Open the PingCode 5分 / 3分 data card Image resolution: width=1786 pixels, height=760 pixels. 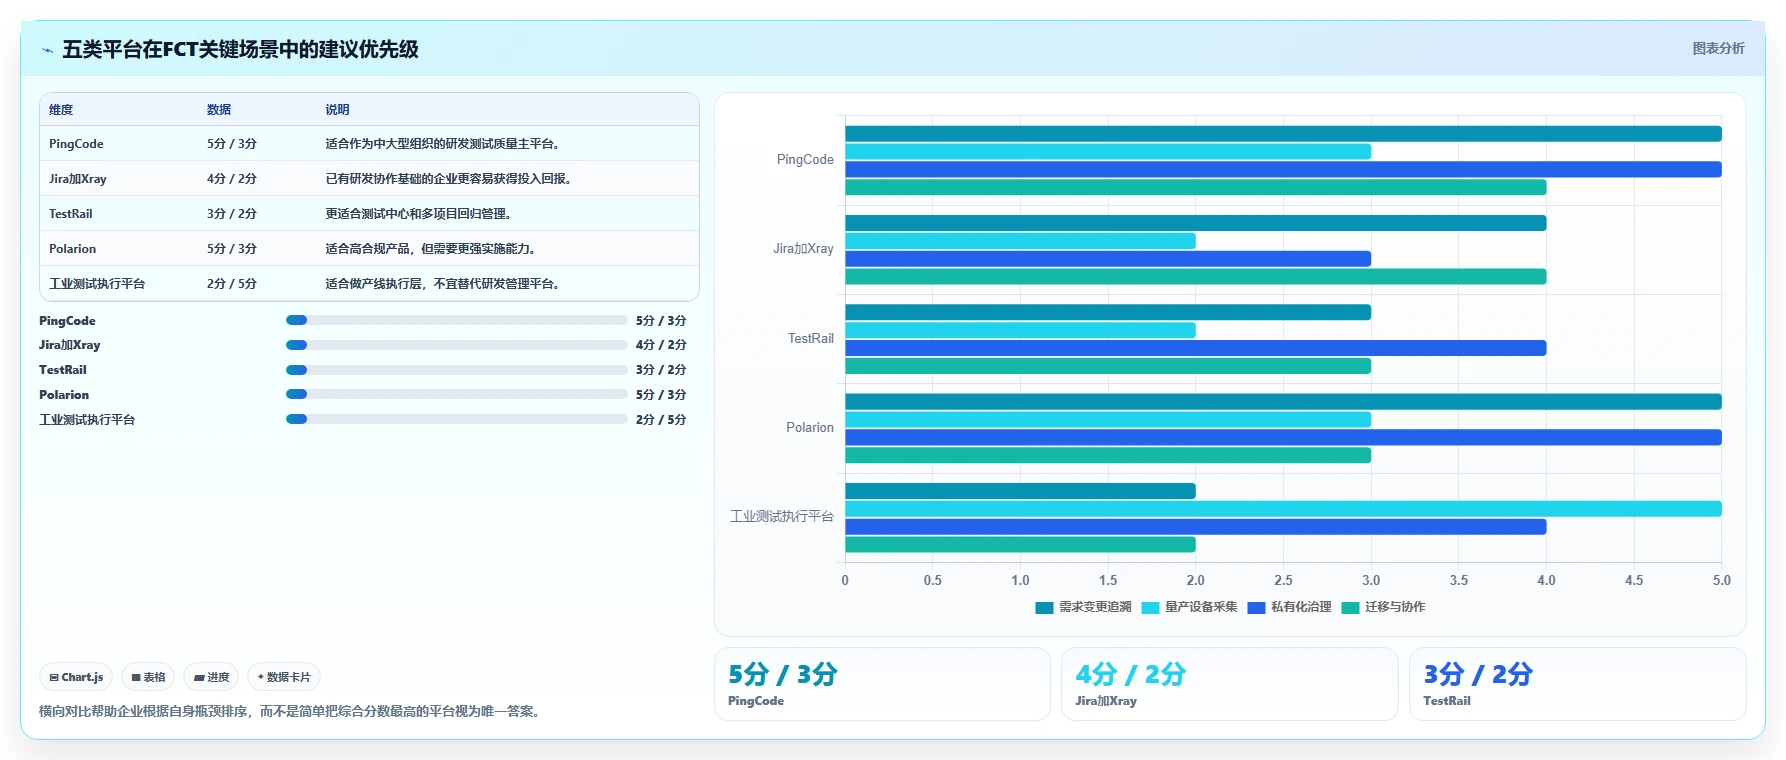(882, 684)
